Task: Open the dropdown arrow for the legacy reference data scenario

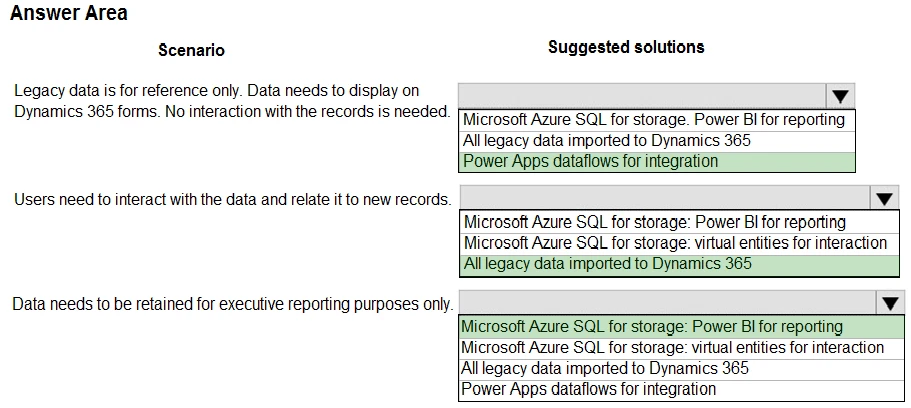Action: (840, 96)
